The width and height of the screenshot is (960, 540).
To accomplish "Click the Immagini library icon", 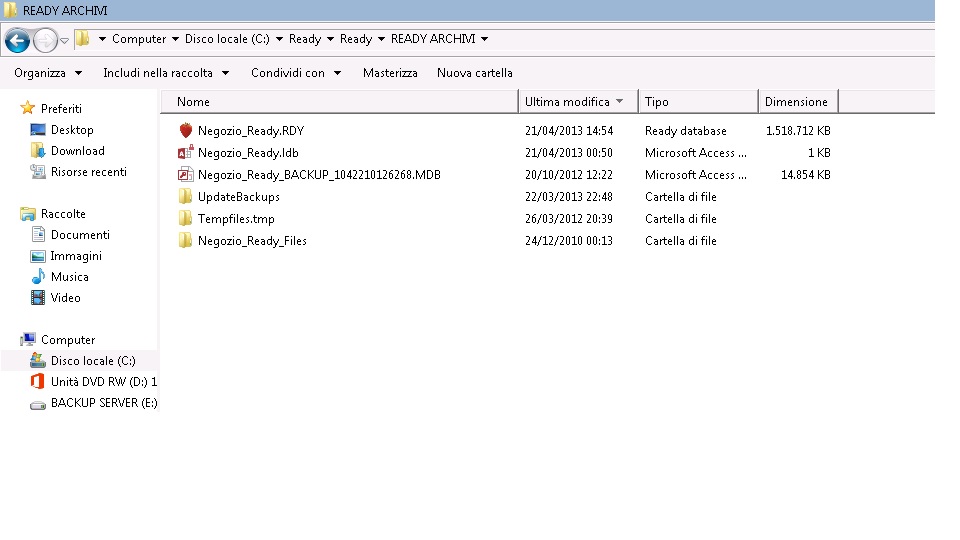I will pyautogui.click(x=38, y=256).
